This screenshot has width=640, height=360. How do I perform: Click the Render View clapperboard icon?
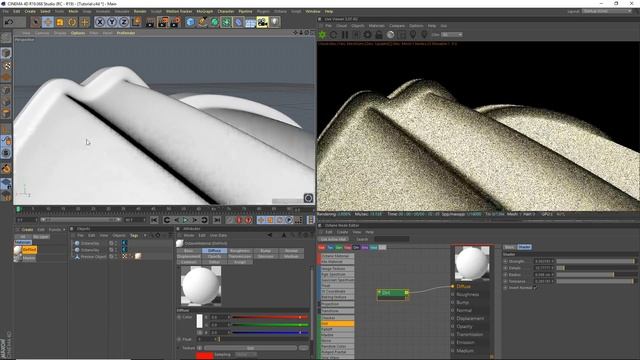[x=150, y=22]
